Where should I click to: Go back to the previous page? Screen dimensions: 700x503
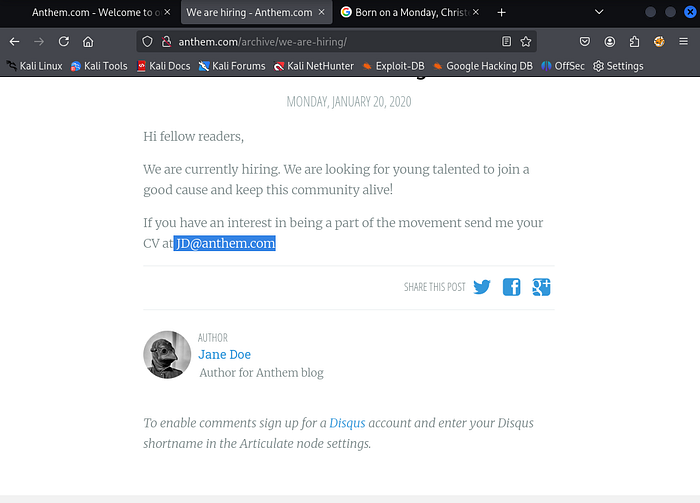point(14,42)
